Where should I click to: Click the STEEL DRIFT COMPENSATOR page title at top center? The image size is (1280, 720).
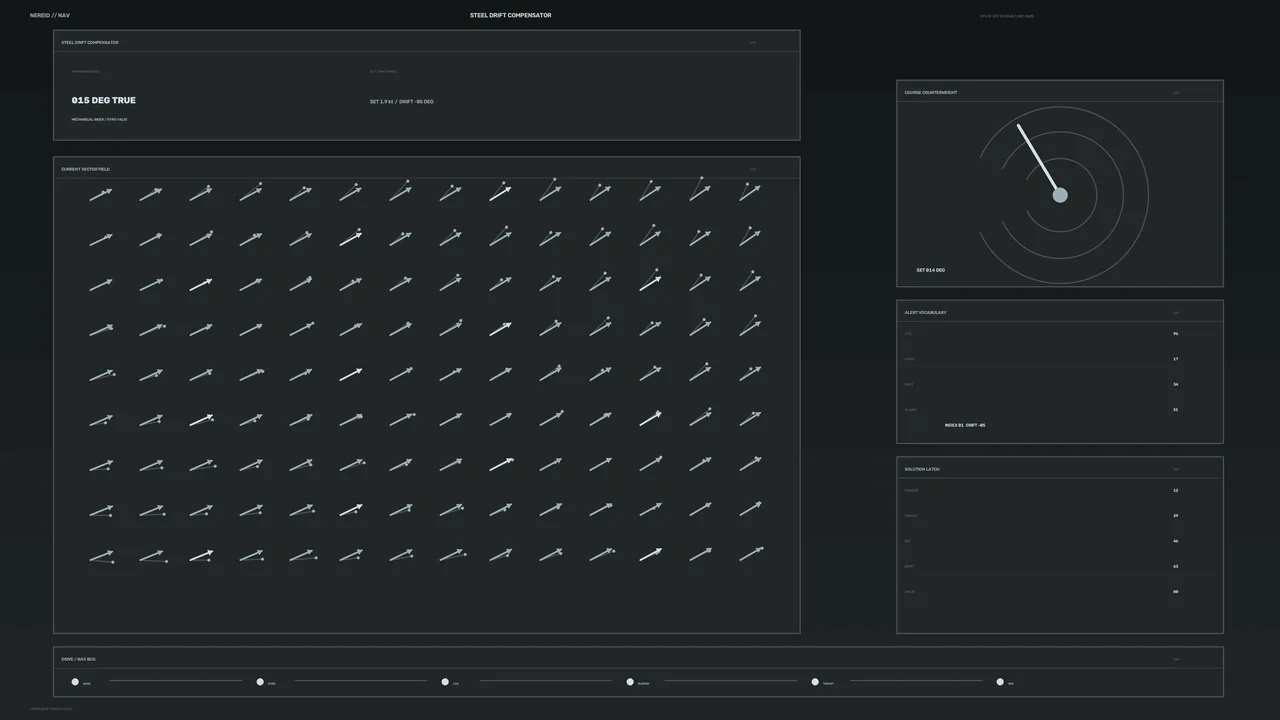click(x=511, y=15)
